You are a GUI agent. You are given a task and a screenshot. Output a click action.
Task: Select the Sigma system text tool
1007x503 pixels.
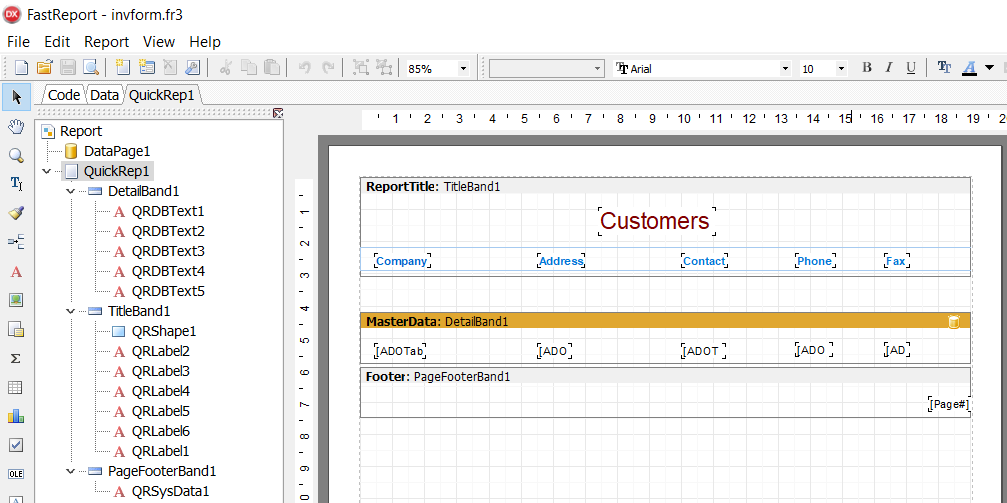pyautogui.click(x=16, y=358)
